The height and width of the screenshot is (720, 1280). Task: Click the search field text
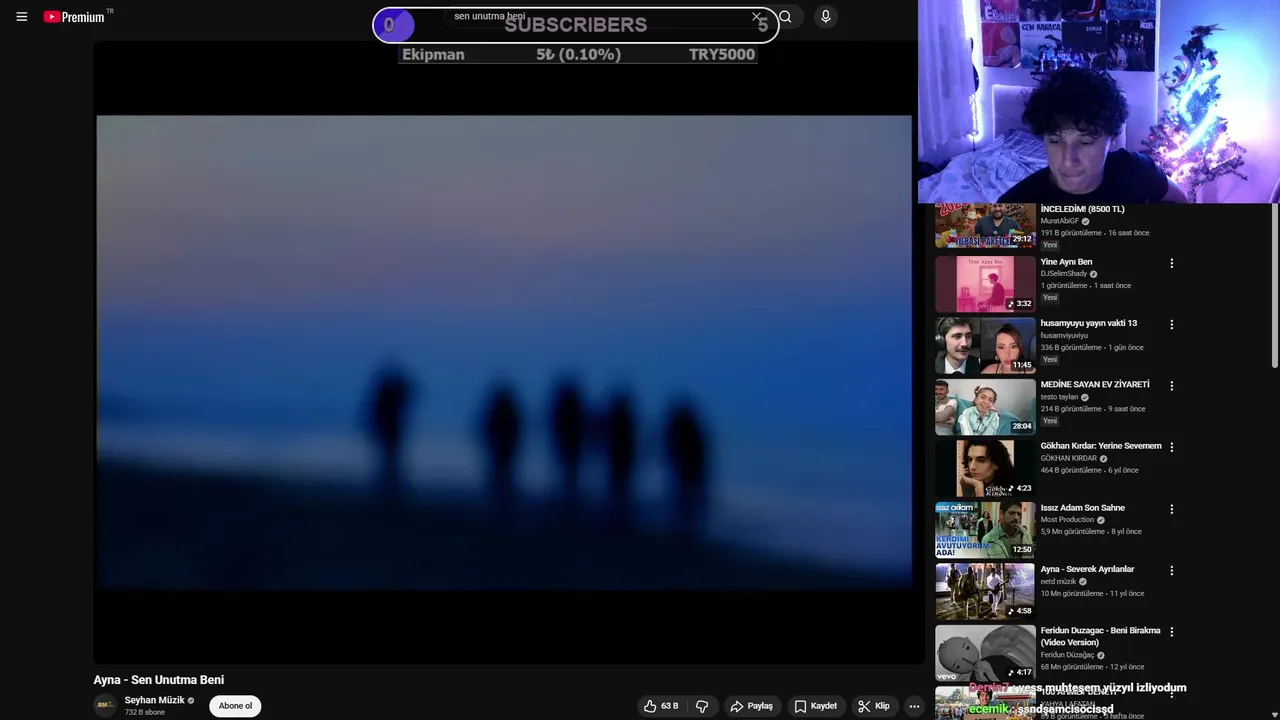point(489,16)
